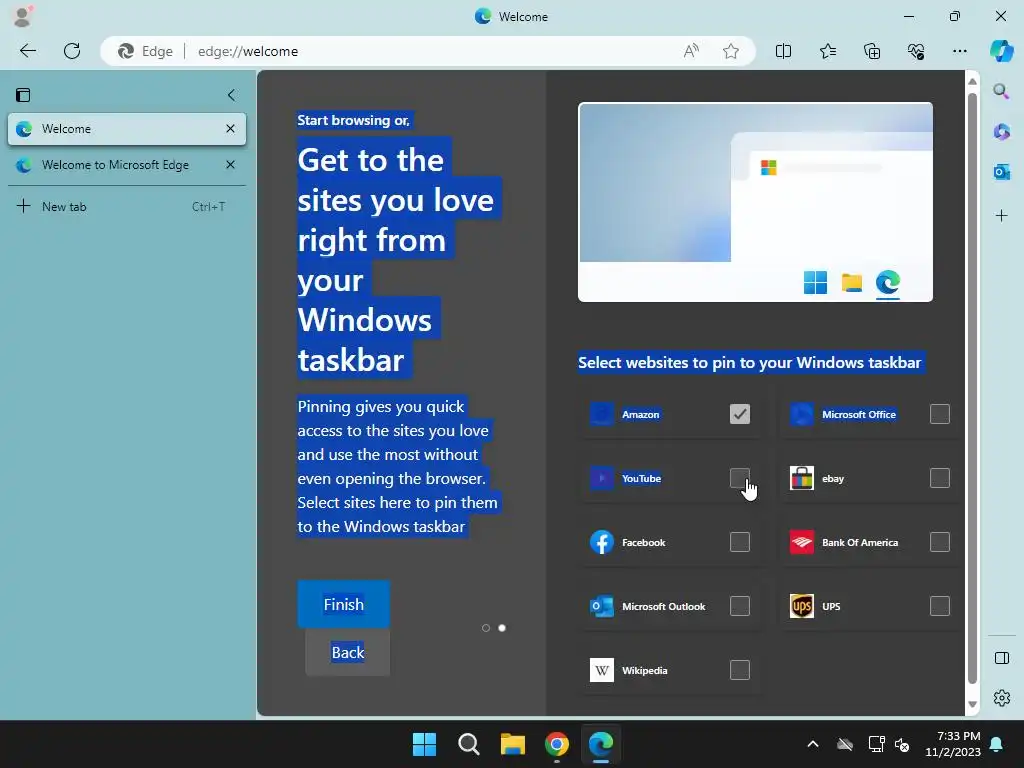Close the Welcome to Microsoft Edge tab
The image size is (1024, 768).
tap(230, 165)
